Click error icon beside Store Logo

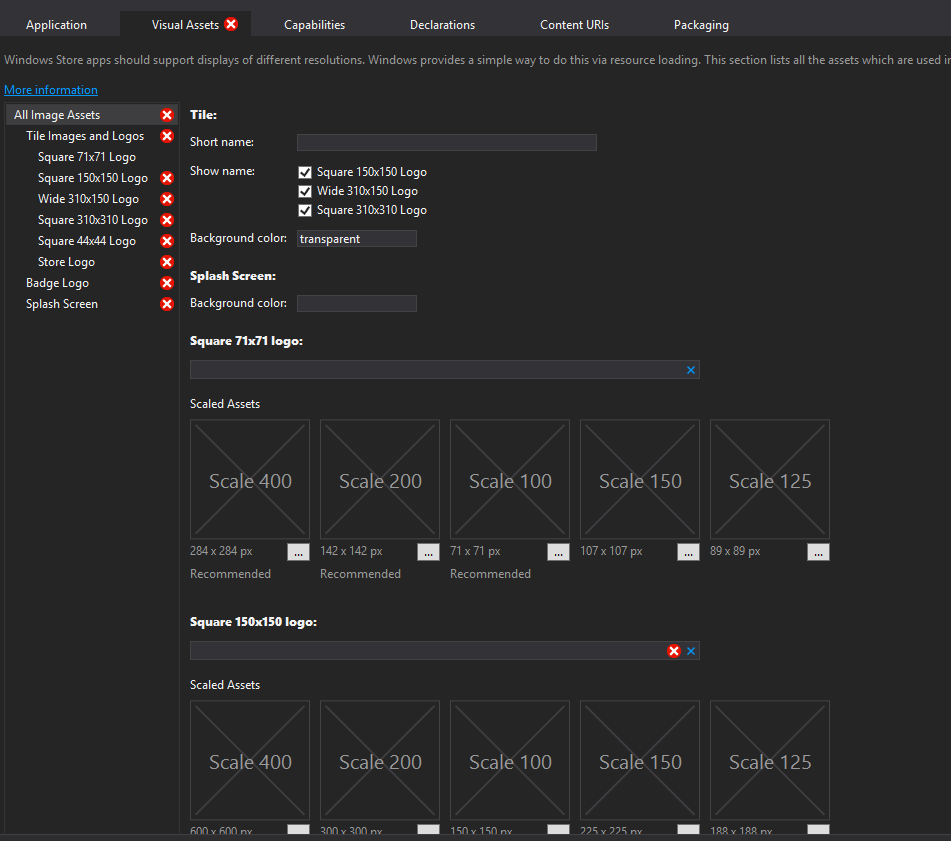click(167, 262)
